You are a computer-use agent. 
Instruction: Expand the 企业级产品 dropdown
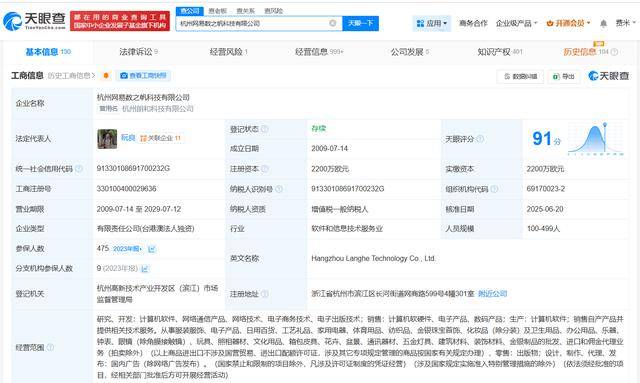point(516,23)
